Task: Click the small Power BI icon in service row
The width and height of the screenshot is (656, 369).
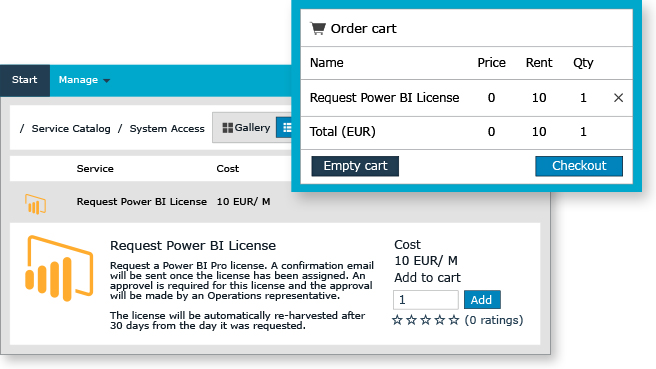Action: pos(36,204)
